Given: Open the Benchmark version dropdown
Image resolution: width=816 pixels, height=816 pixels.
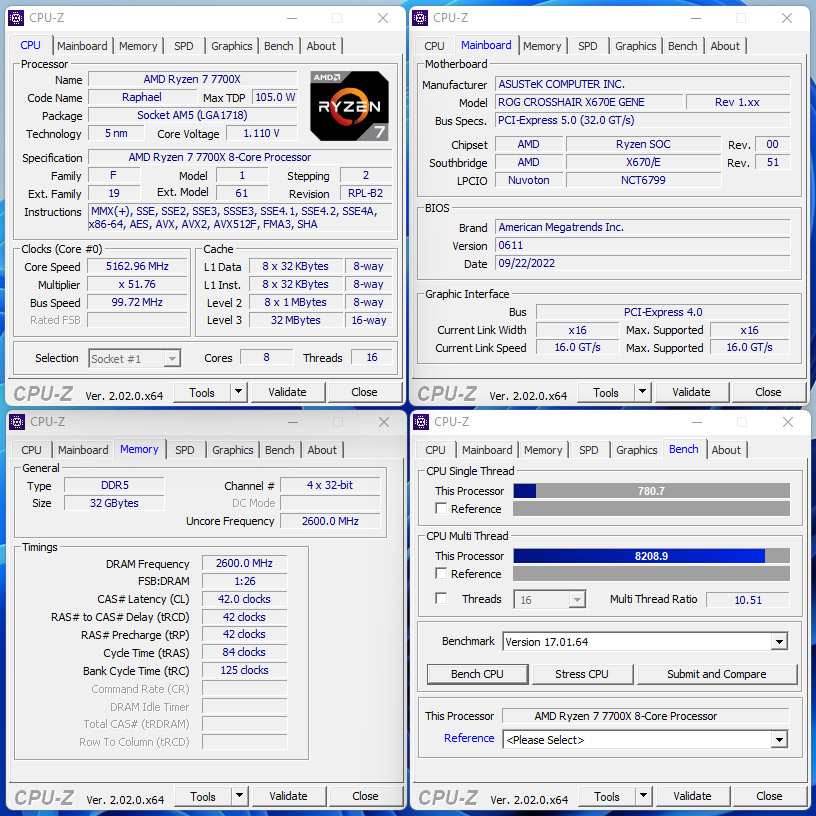Looking at the screenshot, I should (779, 642).
